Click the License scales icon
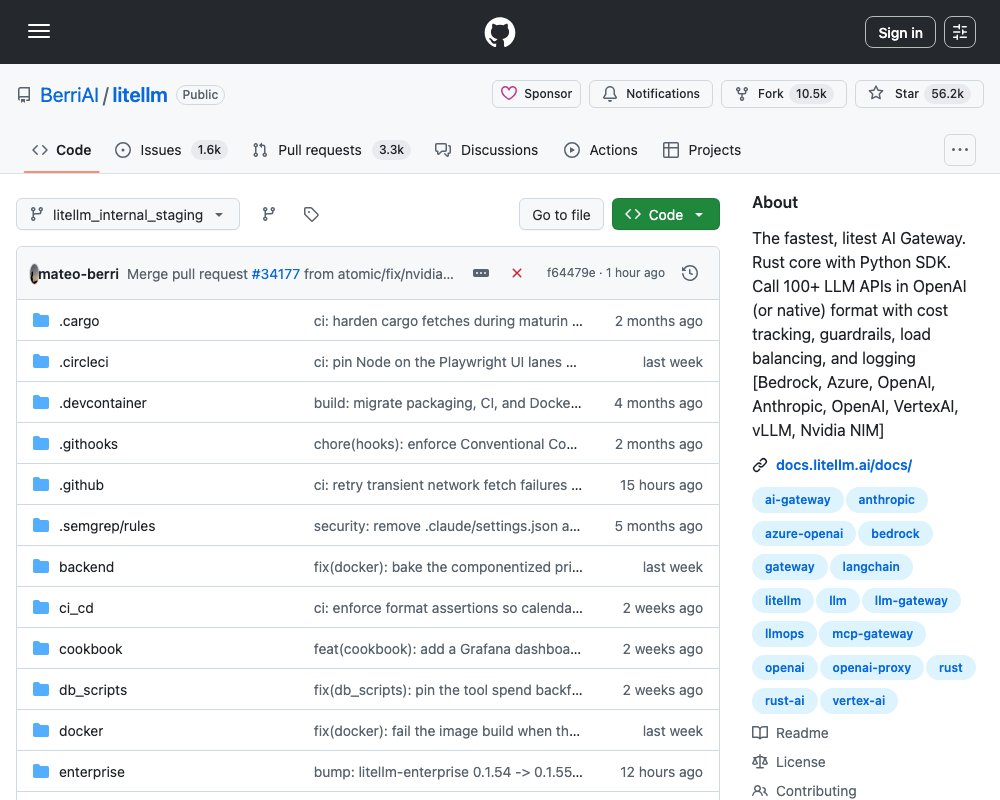 pos(760,762)
